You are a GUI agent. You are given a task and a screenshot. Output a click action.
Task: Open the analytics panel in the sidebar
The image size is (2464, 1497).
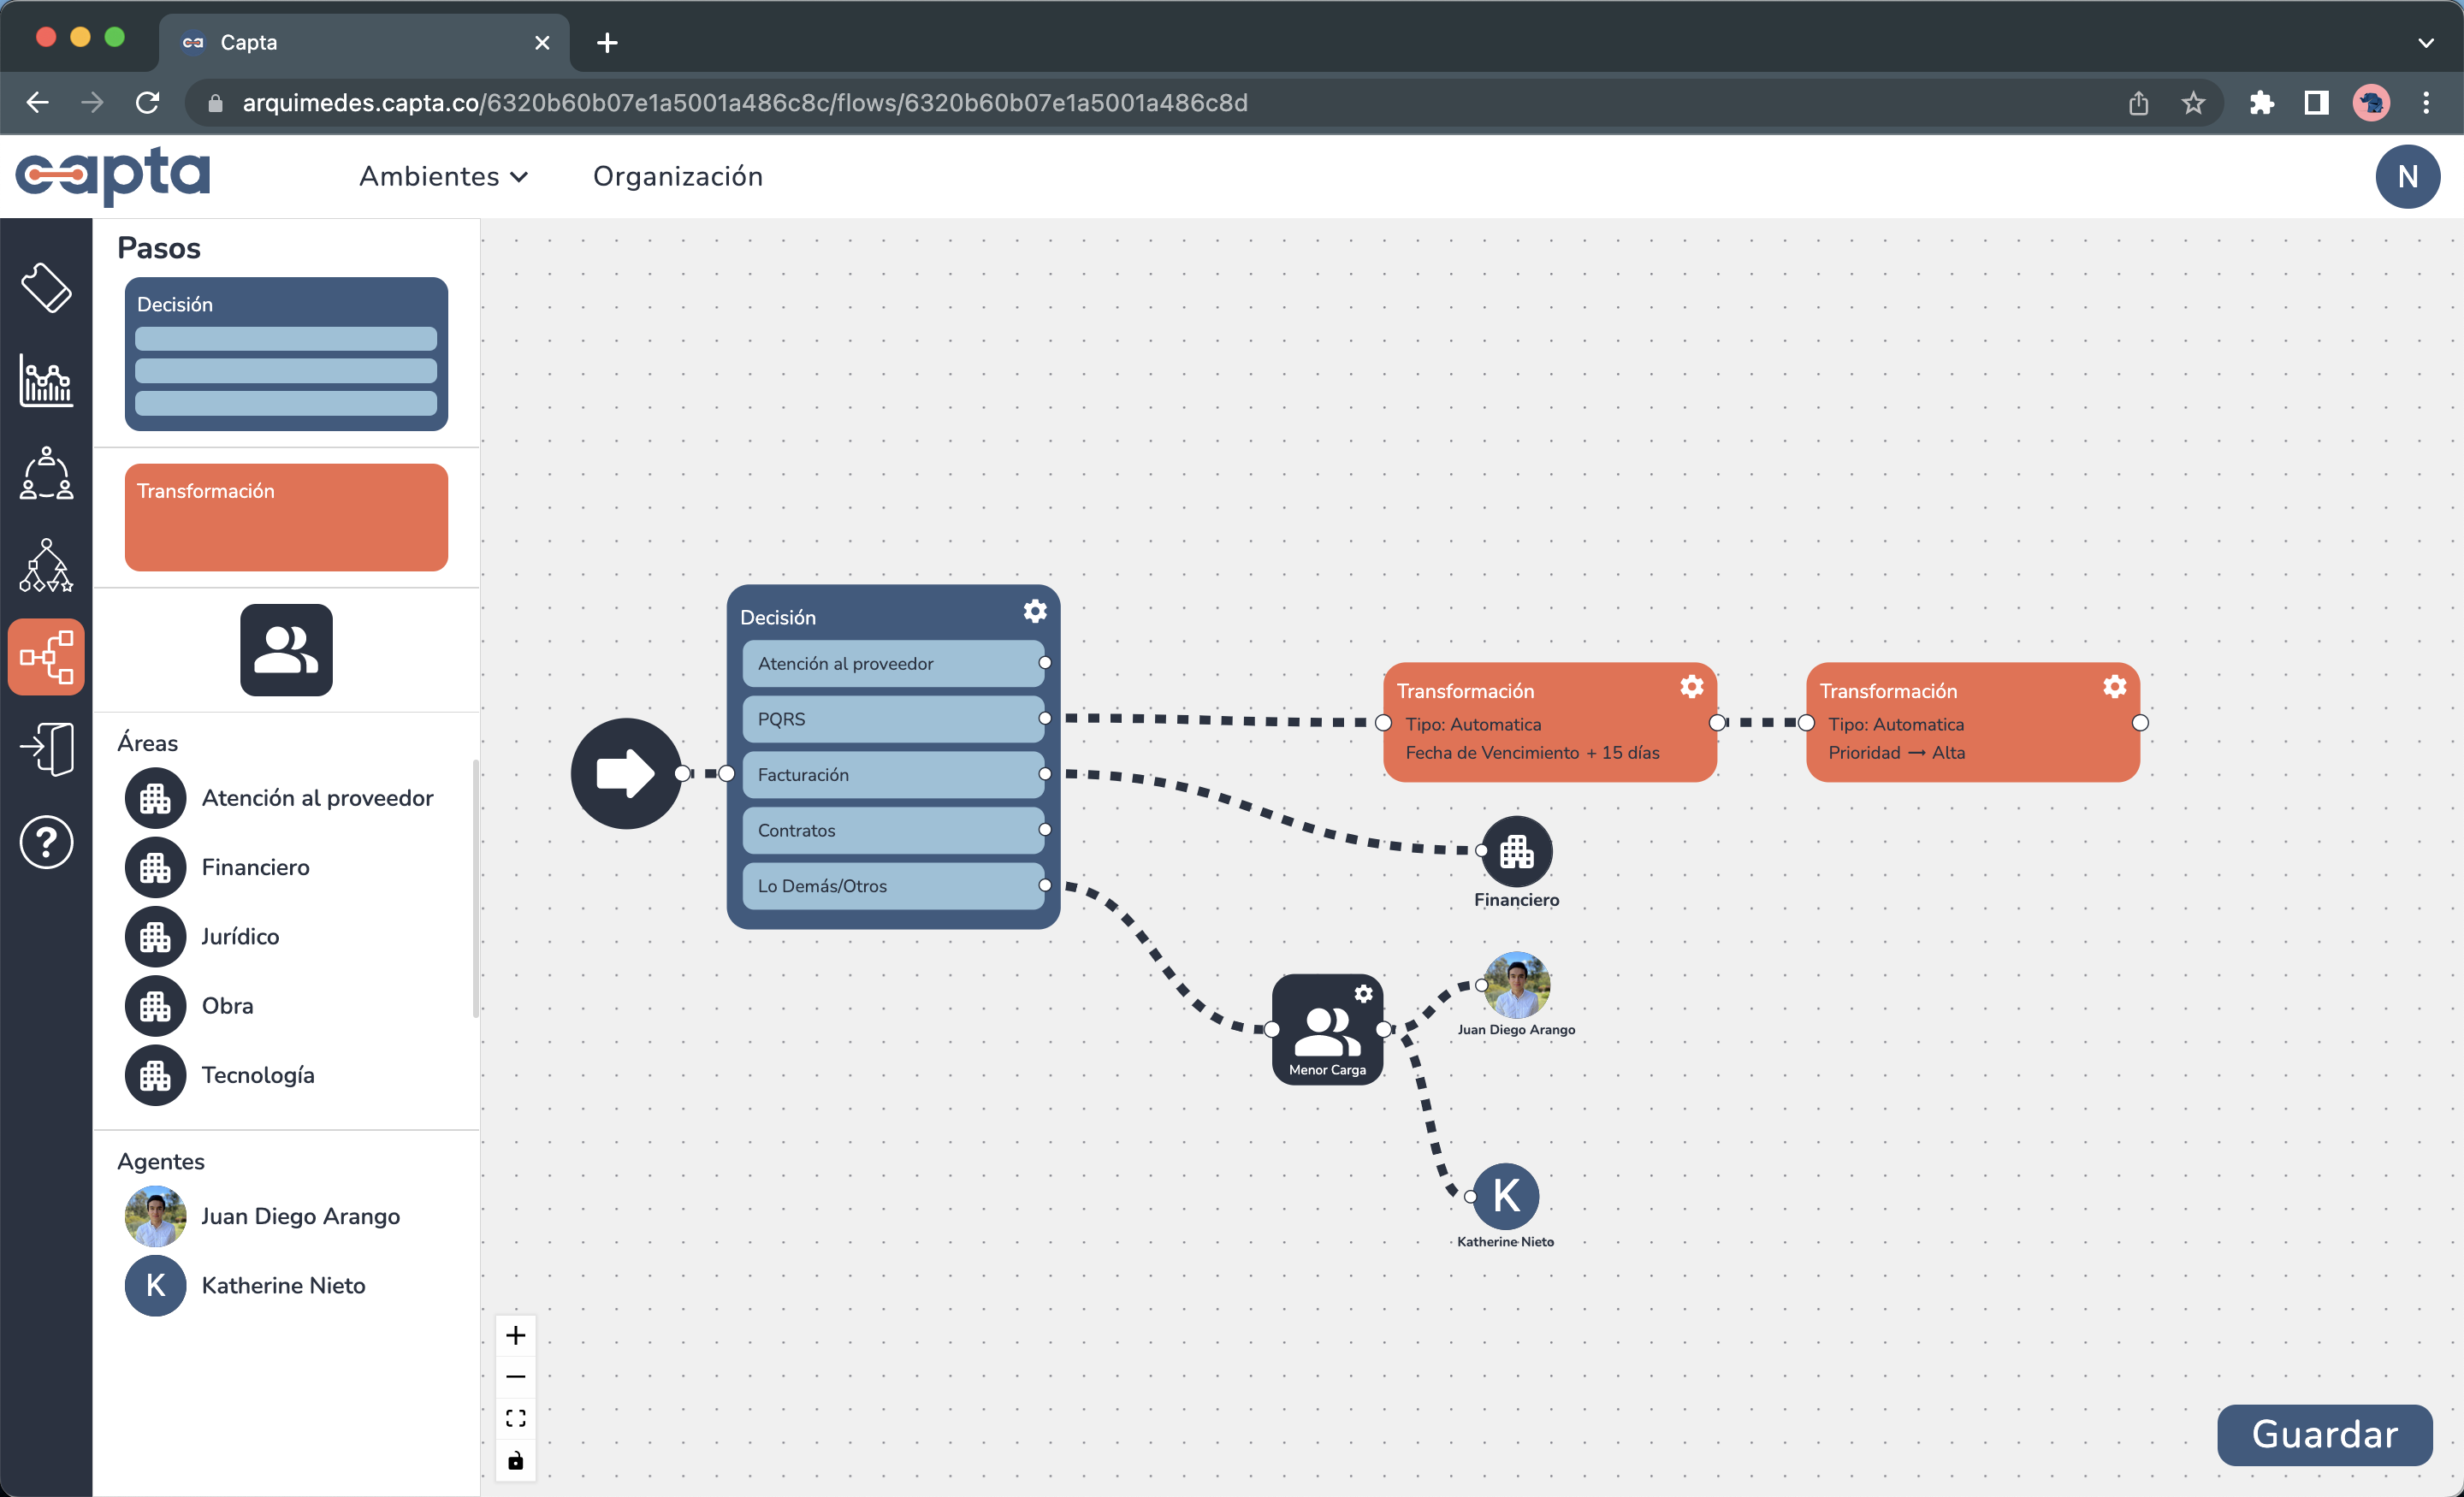pos(46,382)
